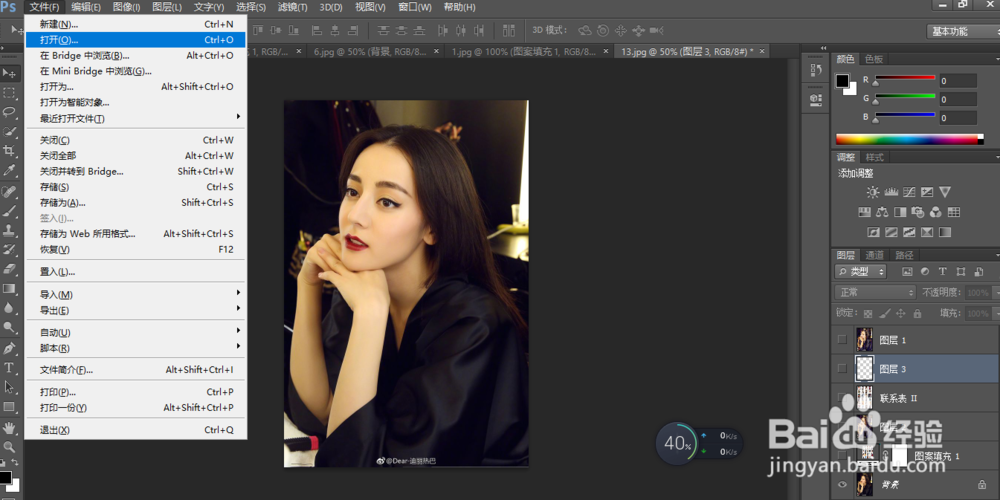This screenshot has width=1000, height=500.
Task: Open the 基本功能 workspace dropdown
Action: 962,31
